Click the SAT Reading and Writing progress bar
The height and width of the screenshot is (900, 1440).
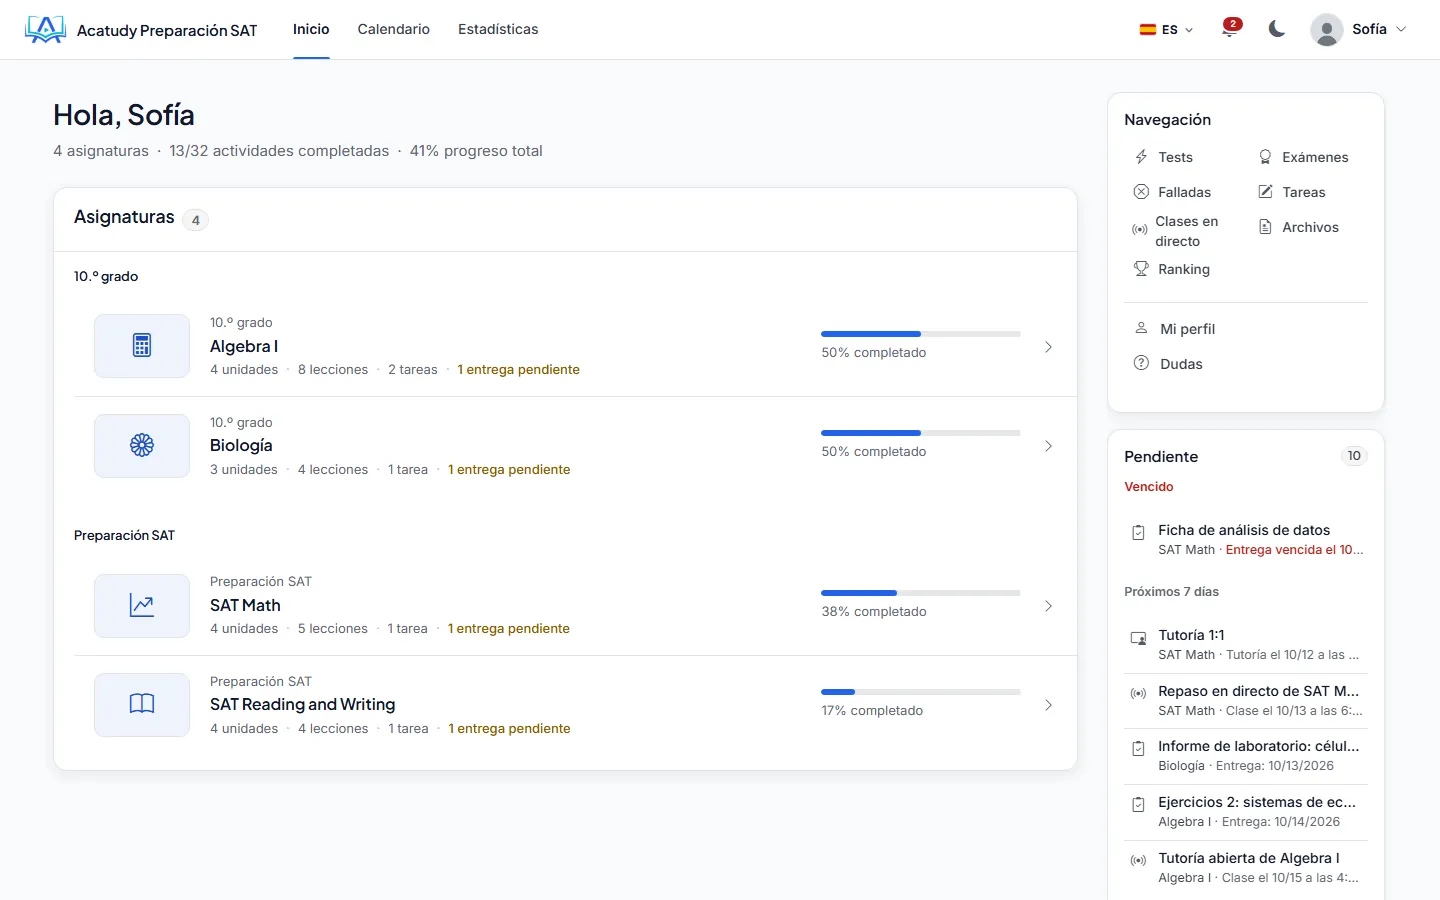[x=921, y=692]
